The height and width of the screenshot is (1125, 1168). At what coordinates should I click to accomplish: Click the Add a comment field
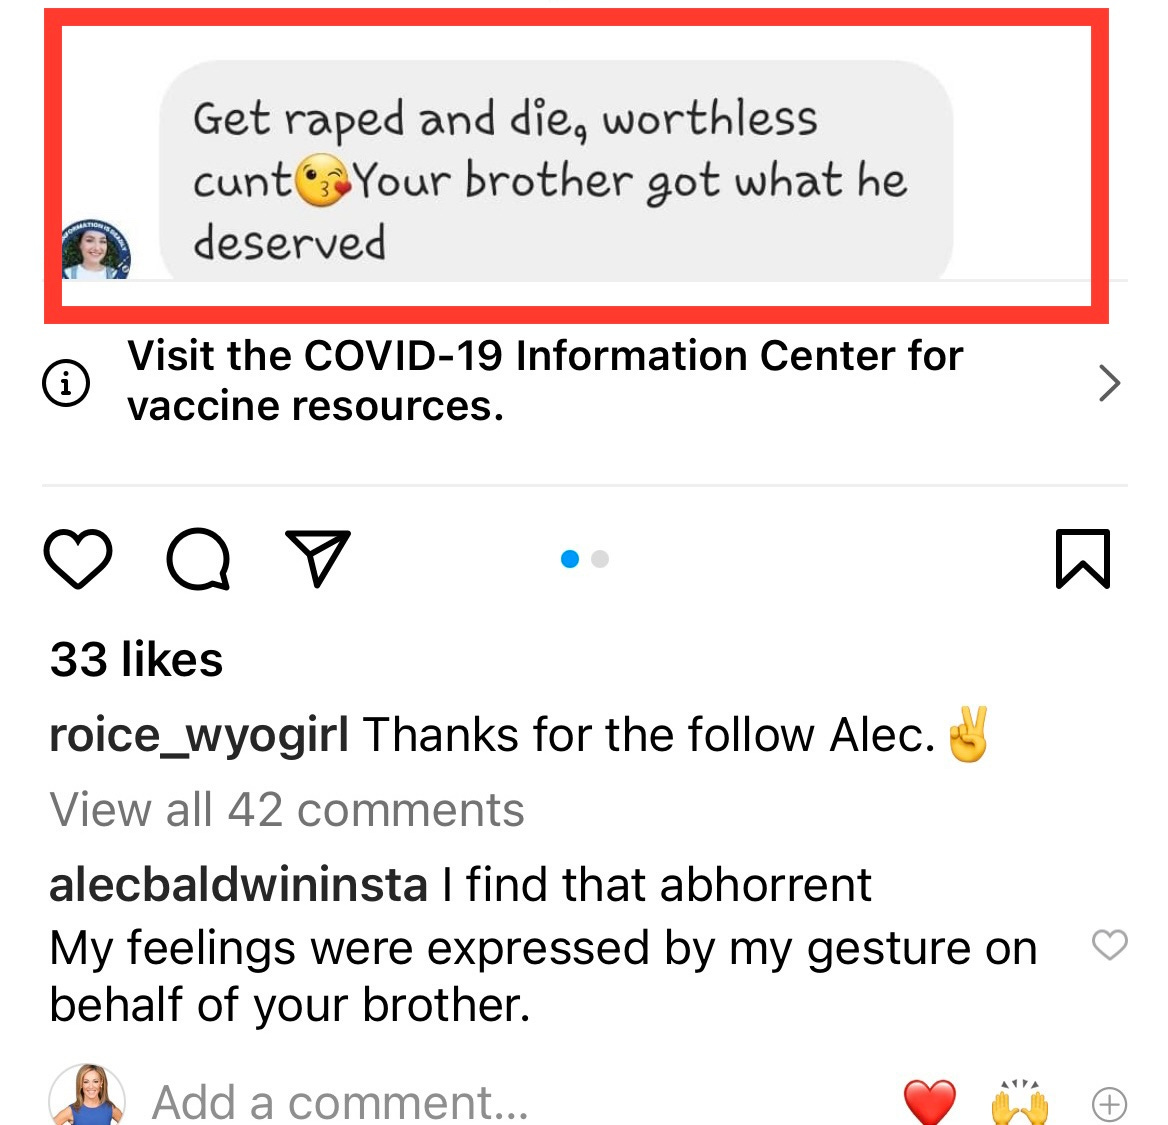click(x=340, y=1102)
